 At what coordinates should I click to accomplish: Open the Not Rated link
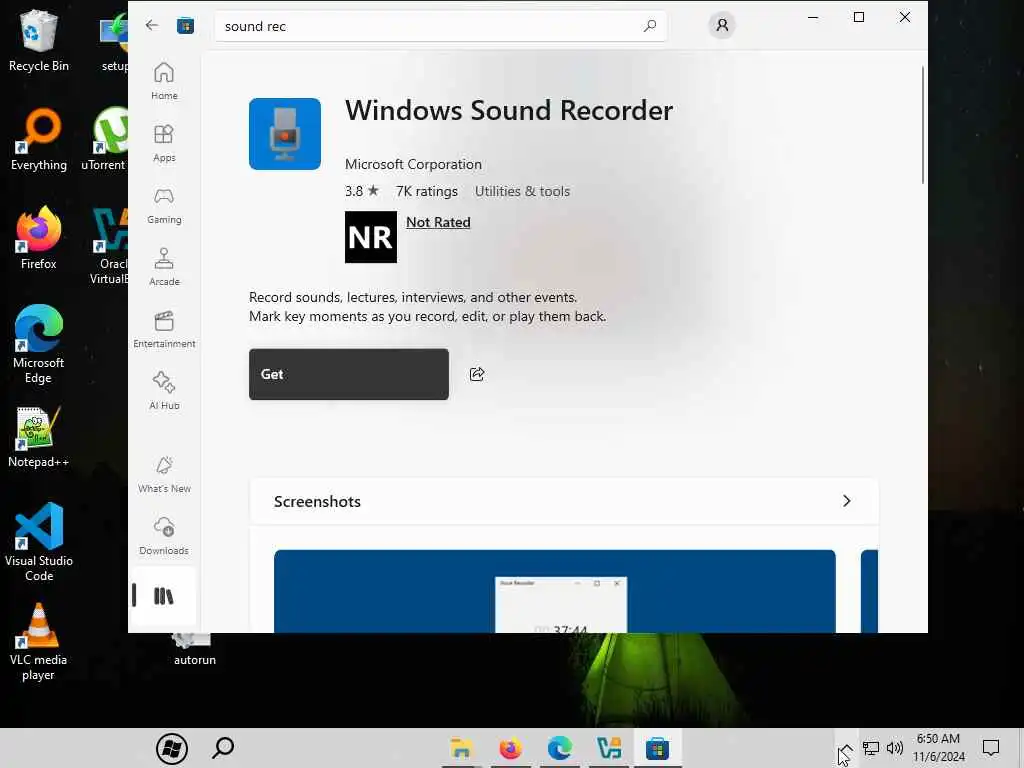point(438,222)
